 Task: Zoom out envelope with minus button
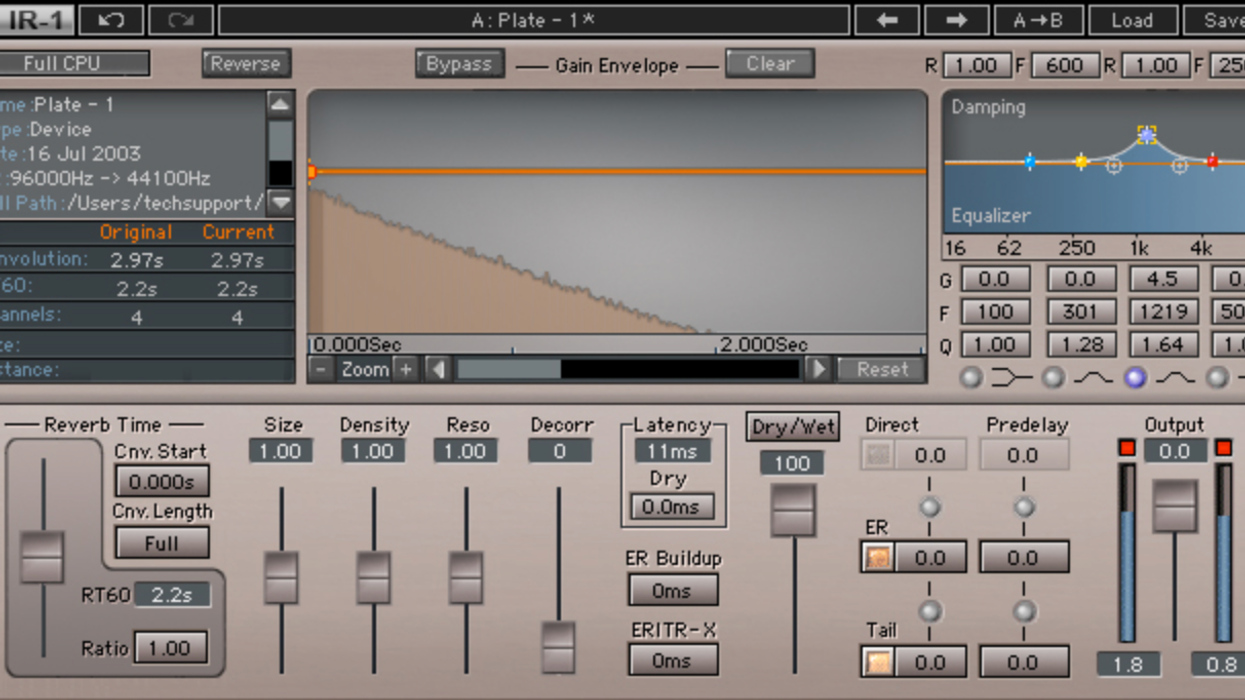321,369
